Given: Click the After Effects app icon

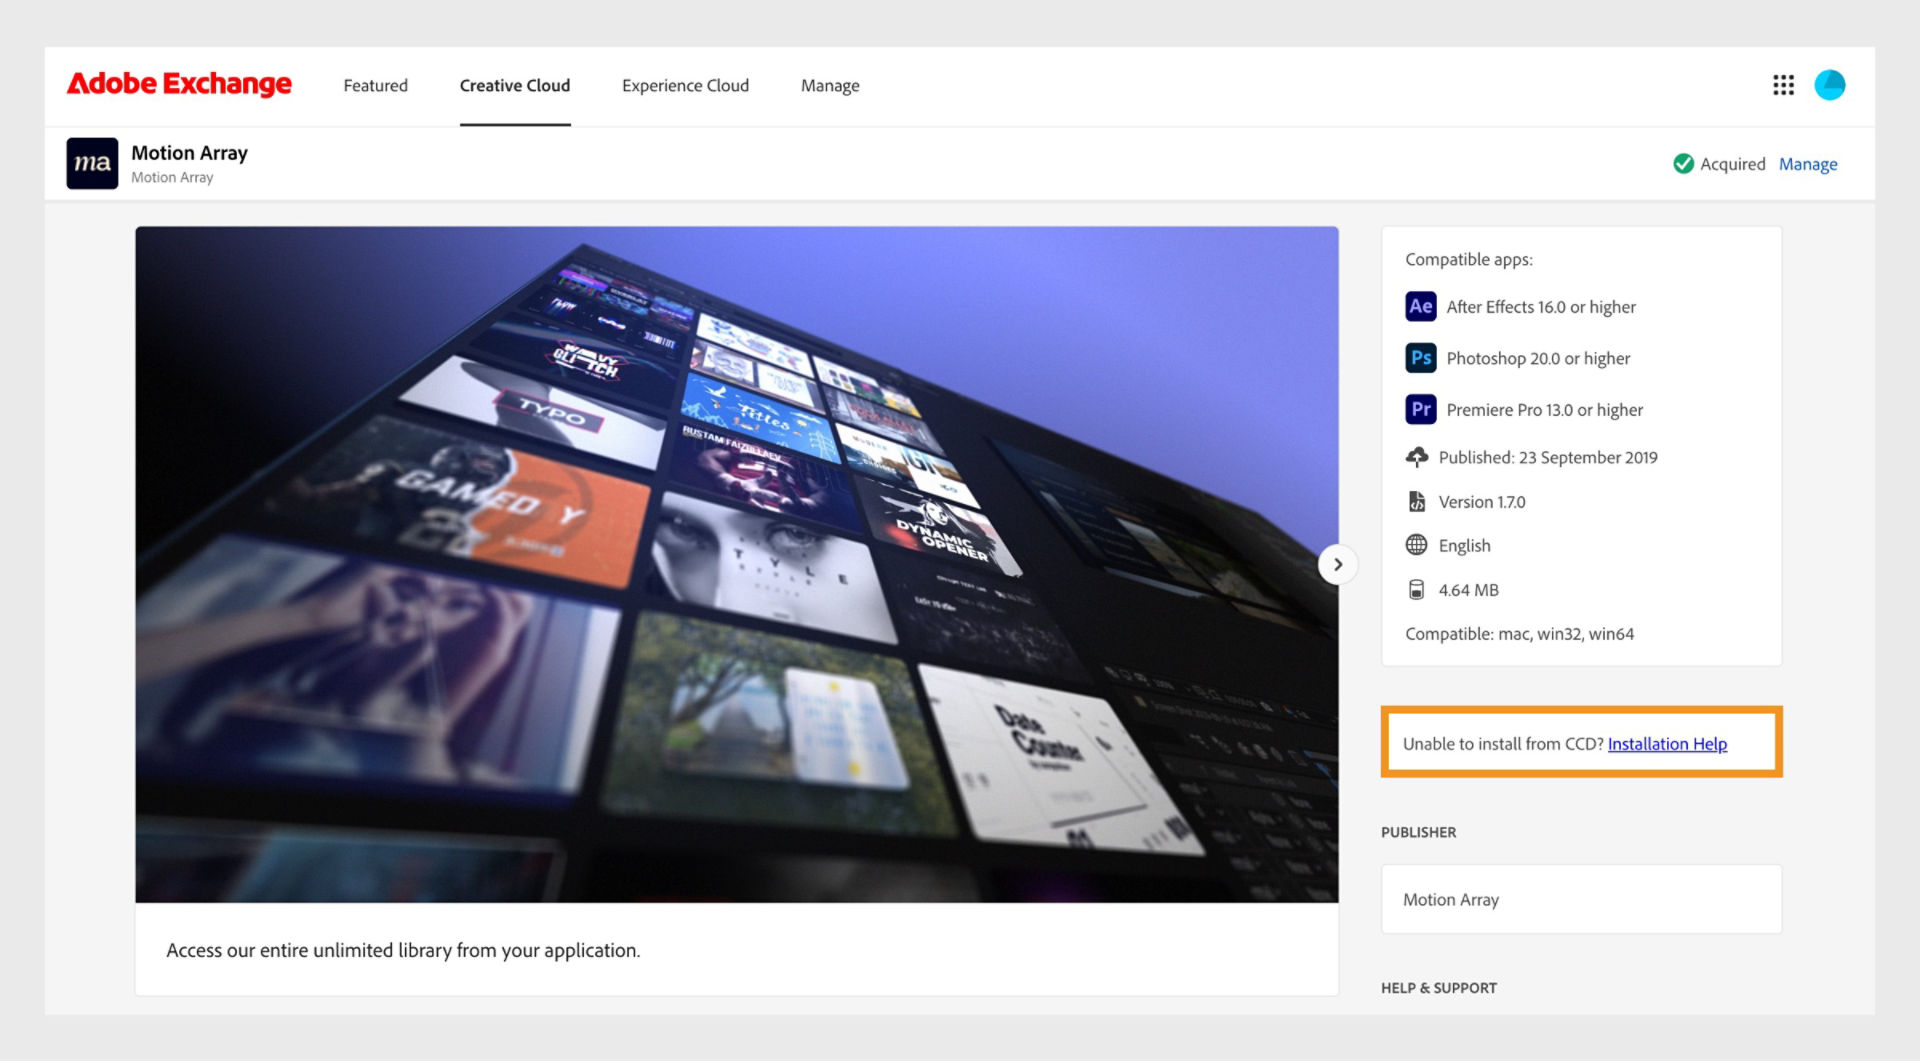Looking at the screenshot, I should pos(1420,306).
